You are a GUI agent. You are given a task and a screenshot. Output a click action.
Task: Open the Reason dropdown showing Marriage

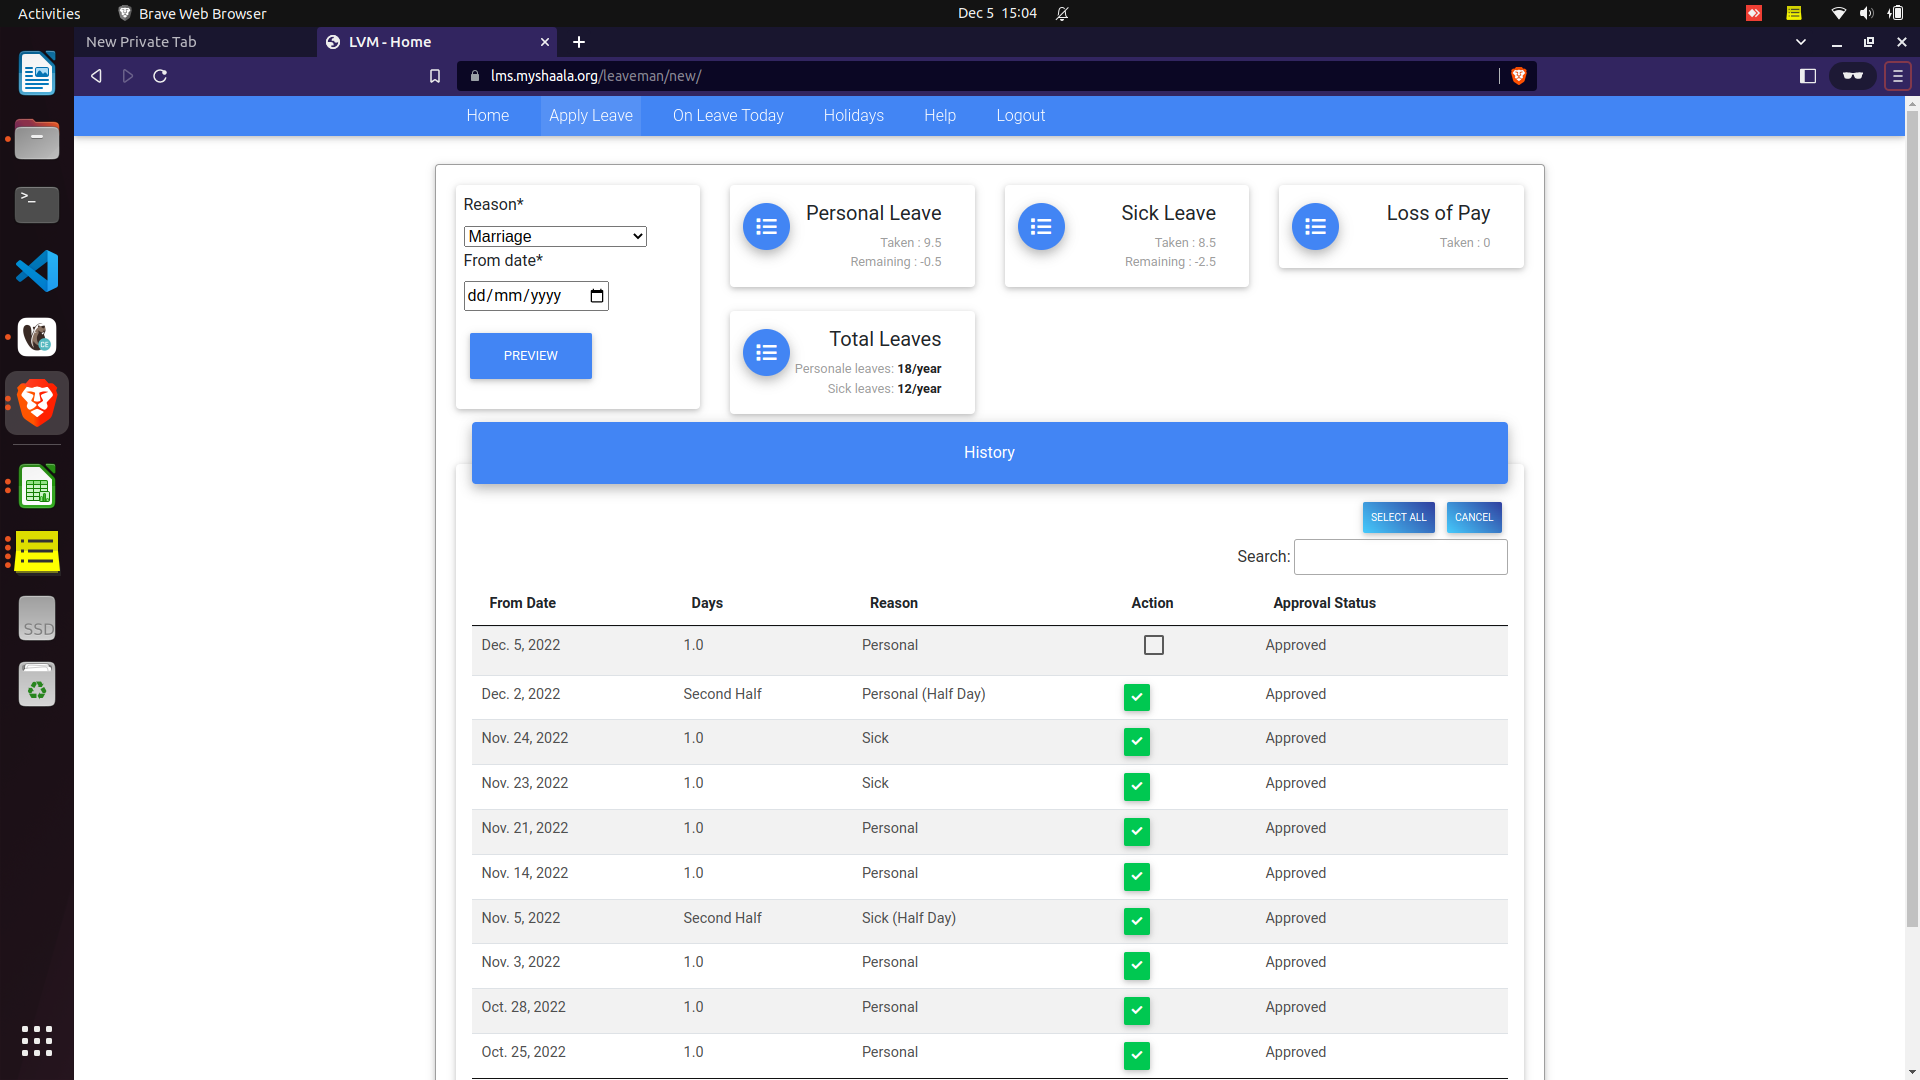(555, 237)
